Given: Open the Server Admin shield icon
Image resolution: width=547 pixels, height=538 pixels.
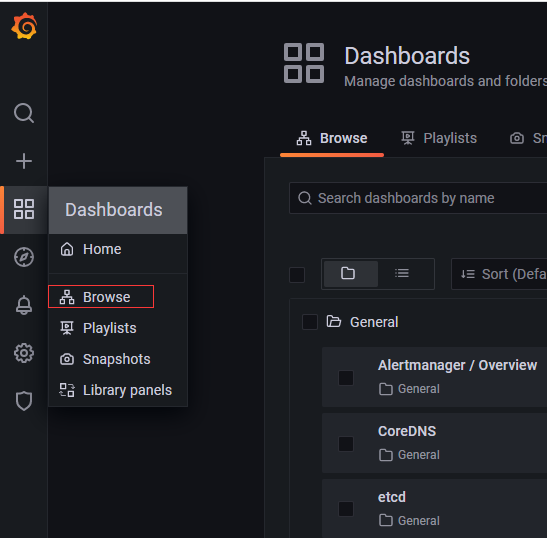Looking at the screenshot, I should (x=24, y=401).
